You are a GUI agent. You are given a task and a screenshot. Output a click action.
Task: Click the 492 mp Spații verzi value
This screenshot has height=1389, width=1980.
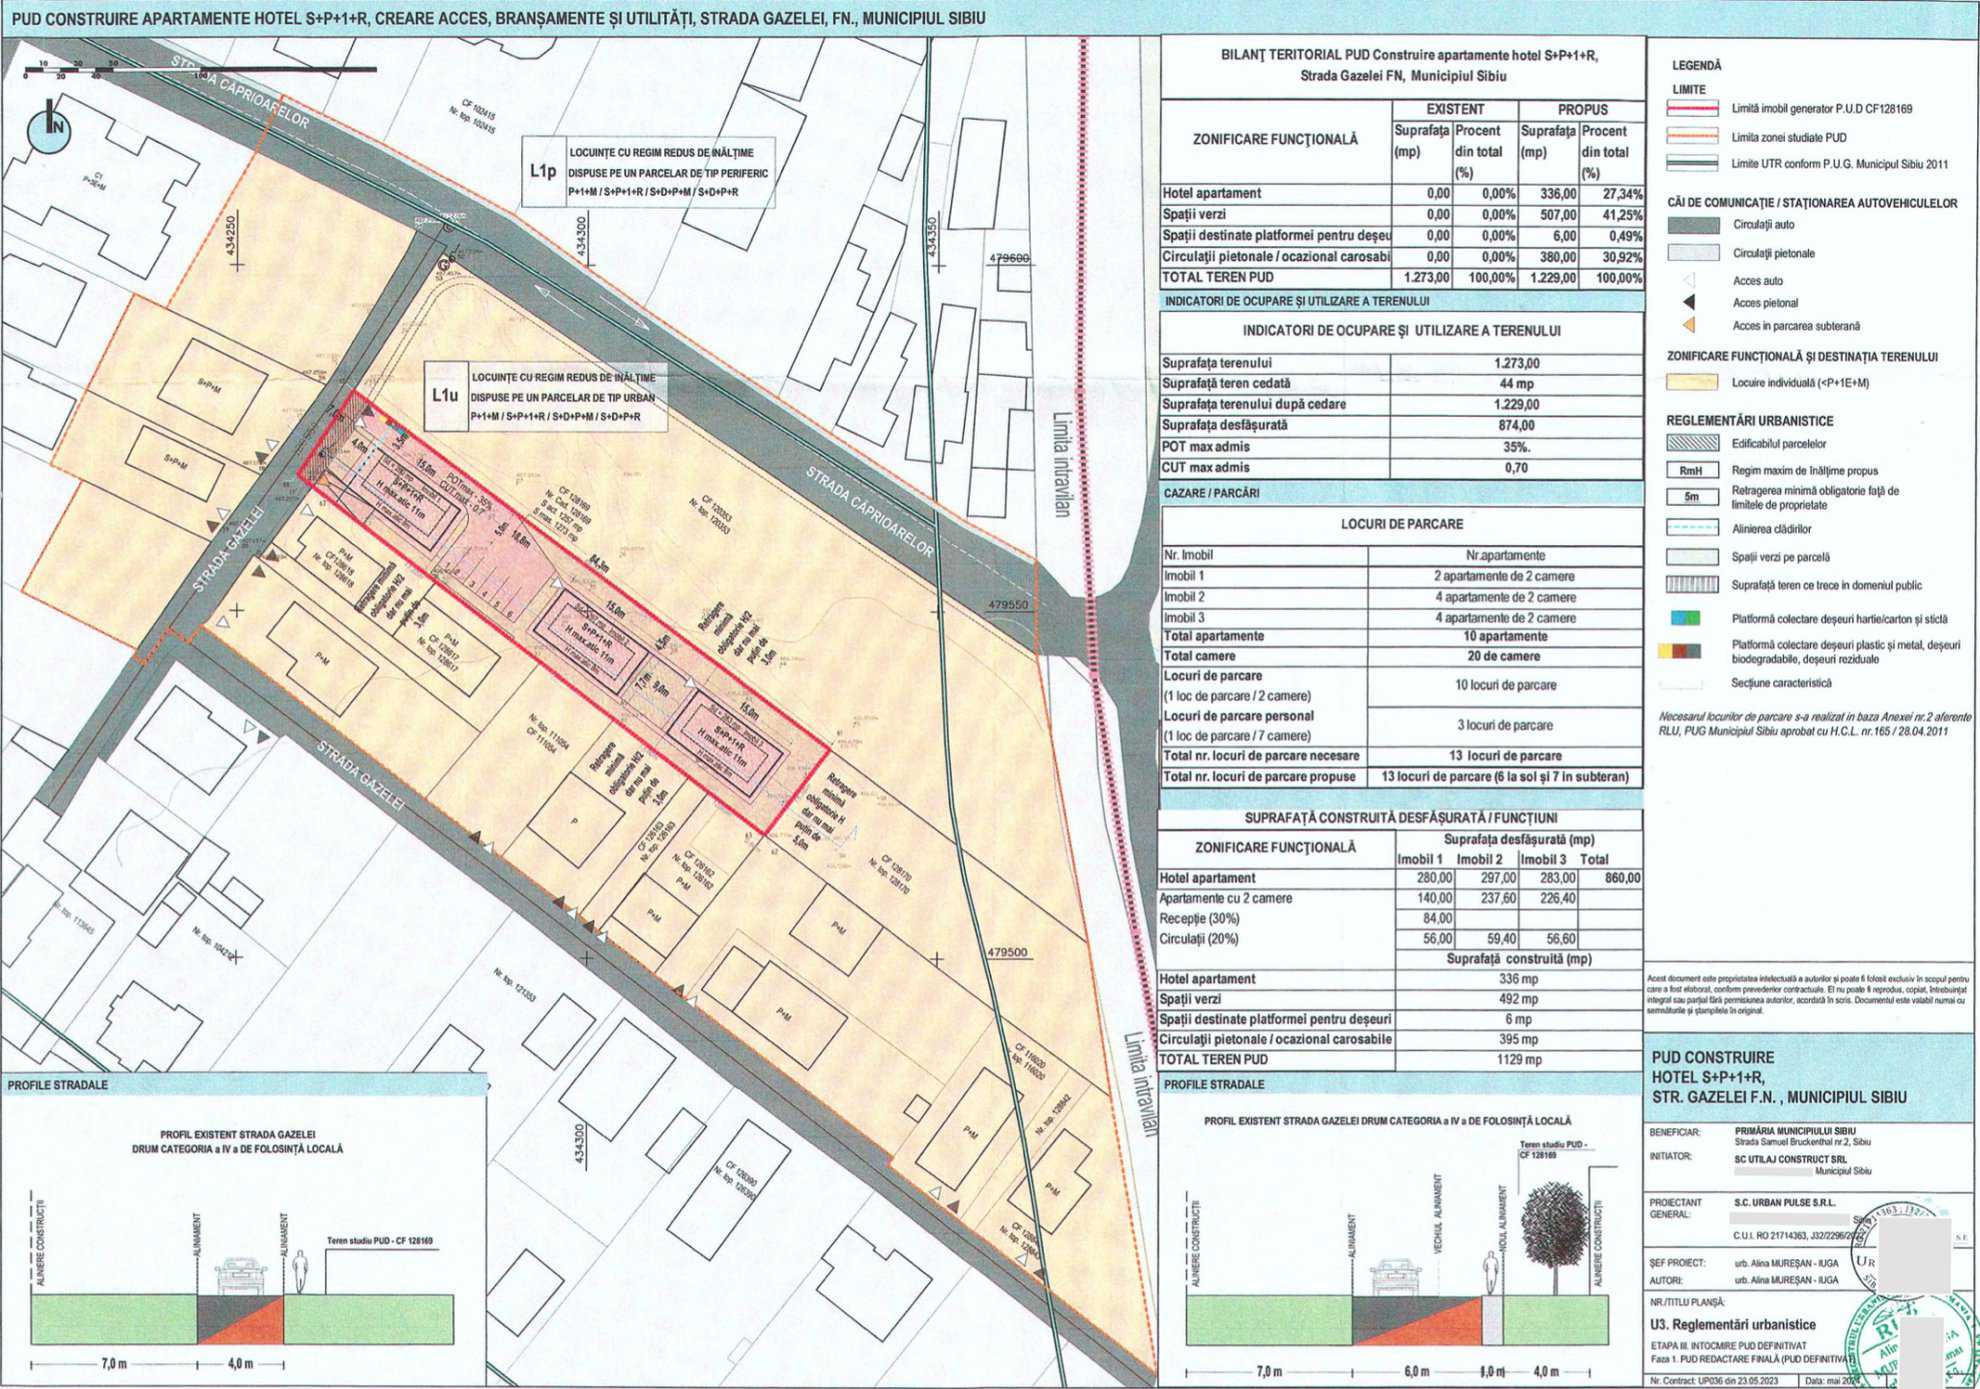[x=1517, y=999]
